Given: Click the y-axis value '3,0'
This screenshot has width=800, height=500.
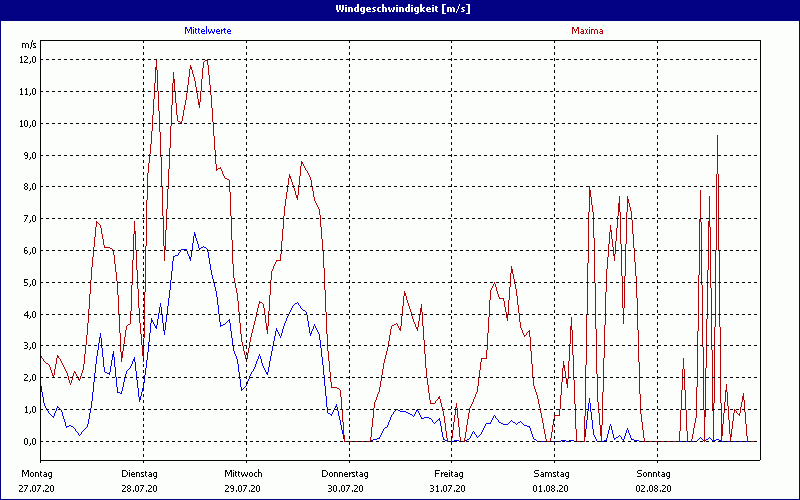Looking at the screenshot, I should point(30,346).
